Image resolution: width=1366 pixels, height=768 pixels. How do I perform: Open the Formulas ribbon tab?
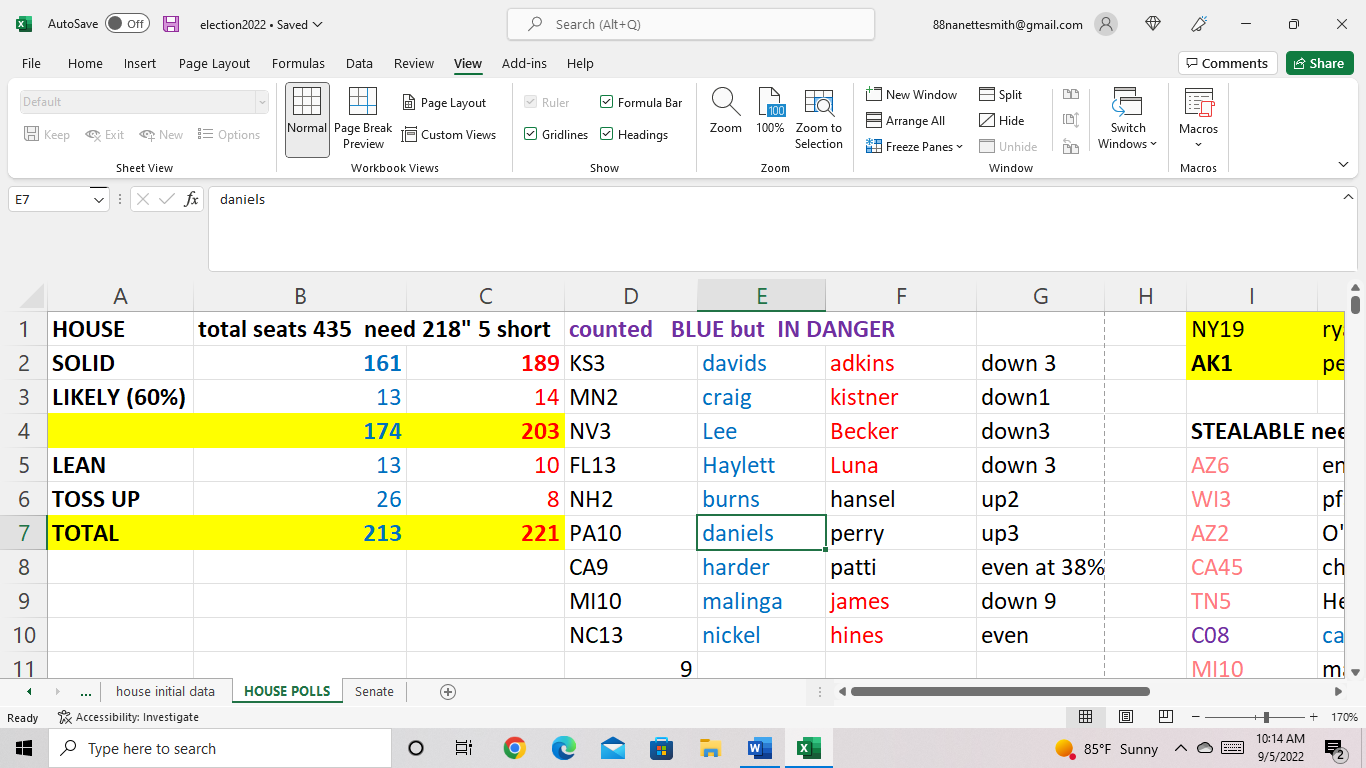[x=298, y=63]
